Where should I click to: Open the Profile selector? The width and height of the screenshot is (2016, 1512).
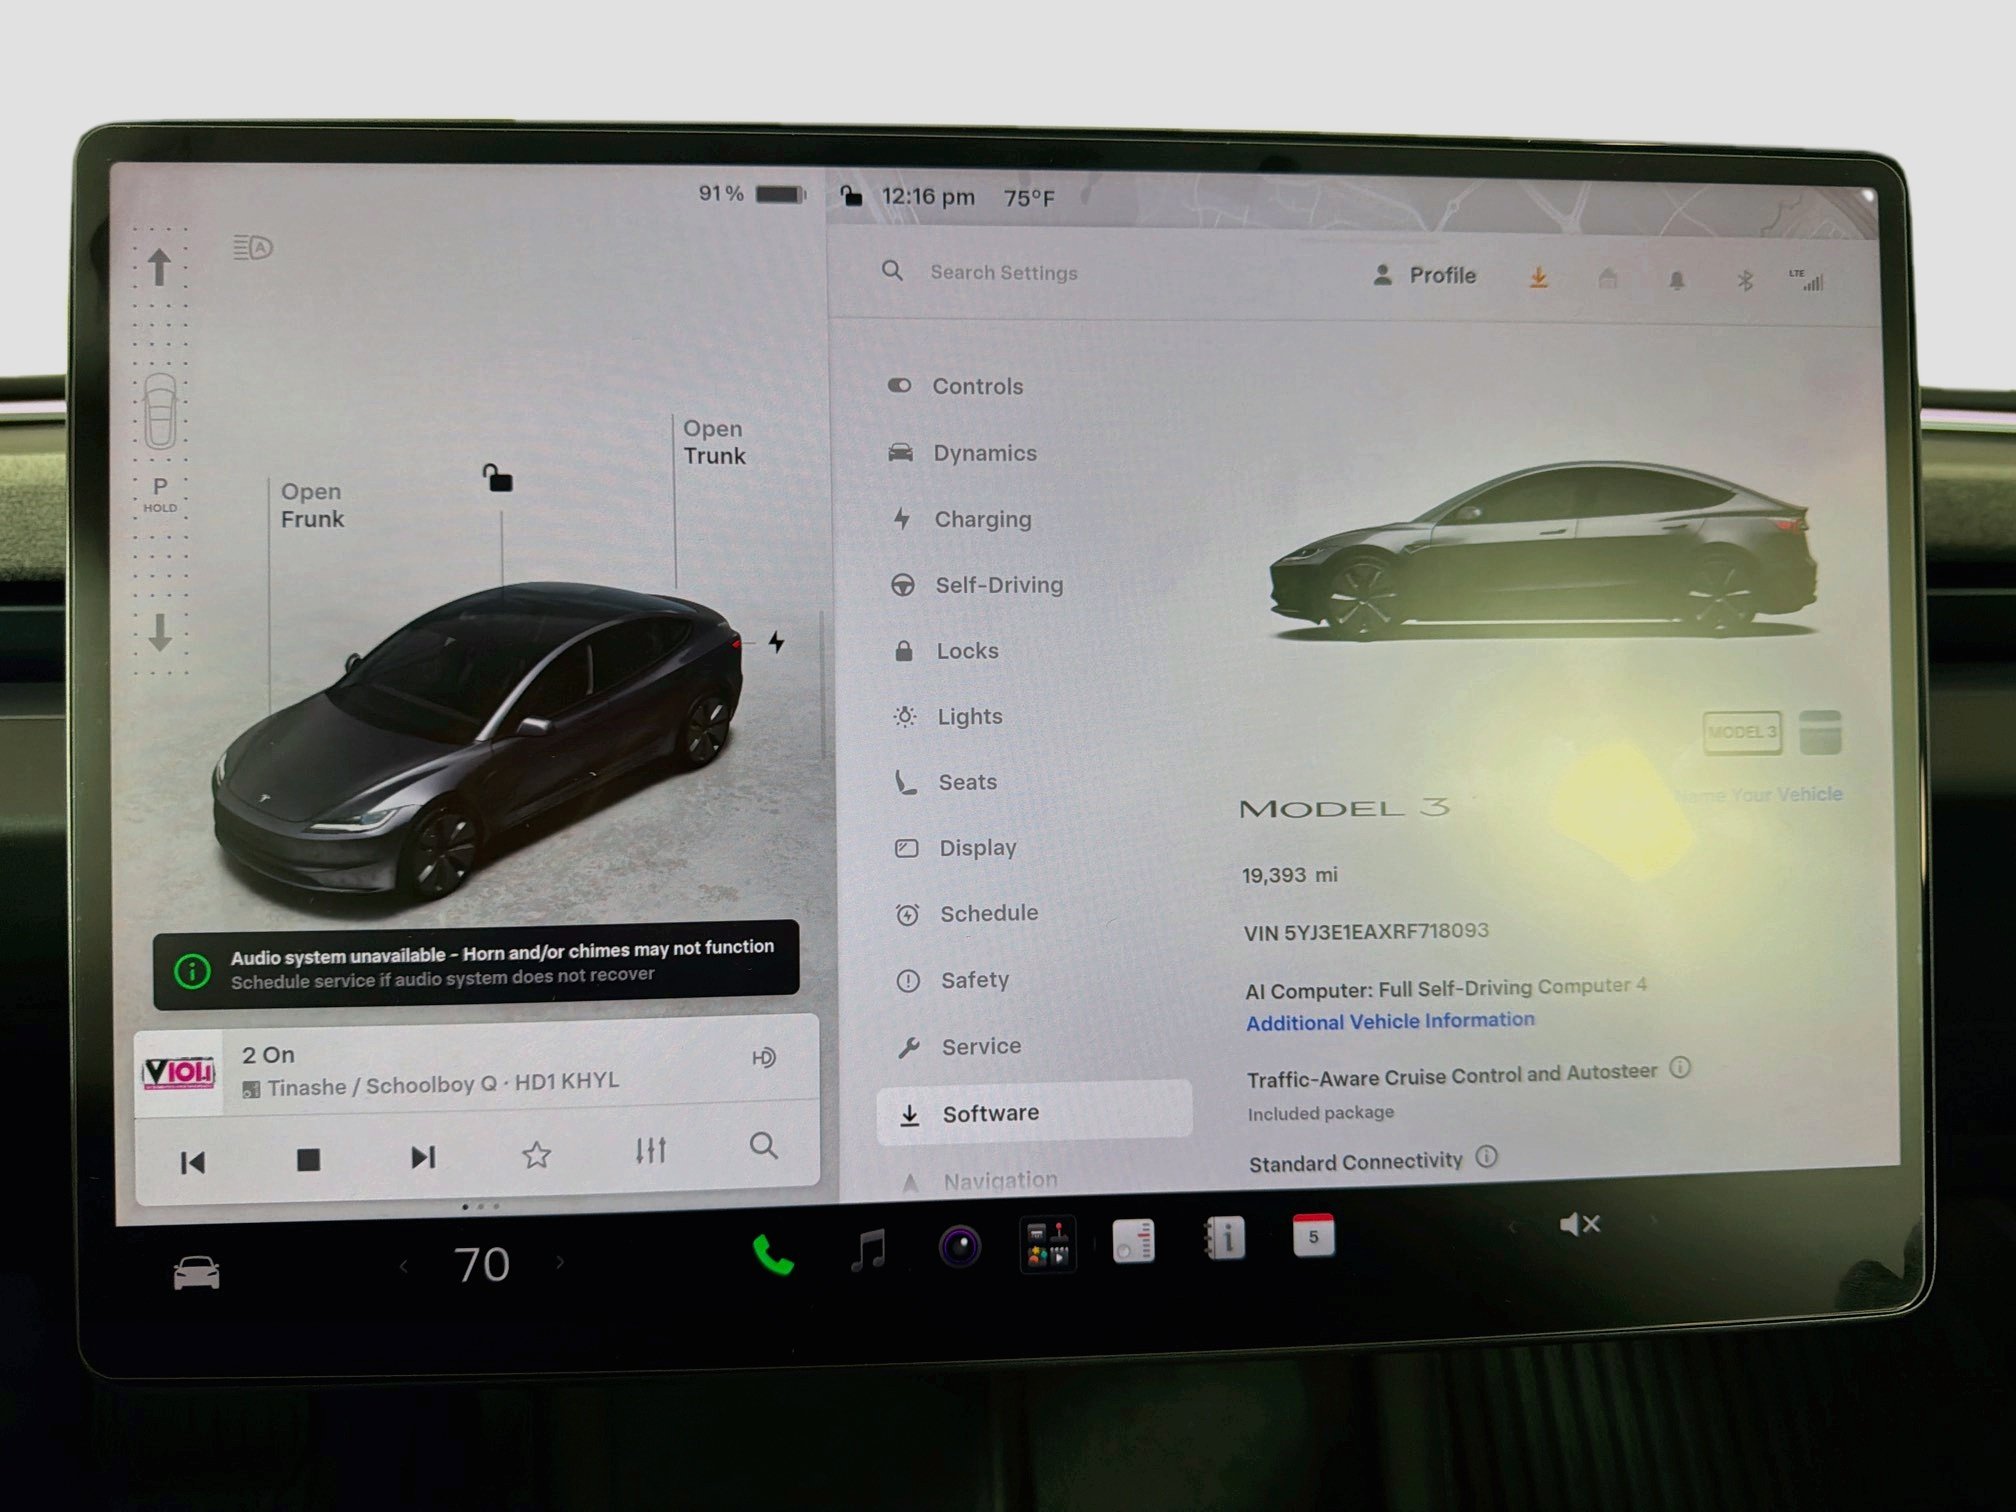(1425, 275)
